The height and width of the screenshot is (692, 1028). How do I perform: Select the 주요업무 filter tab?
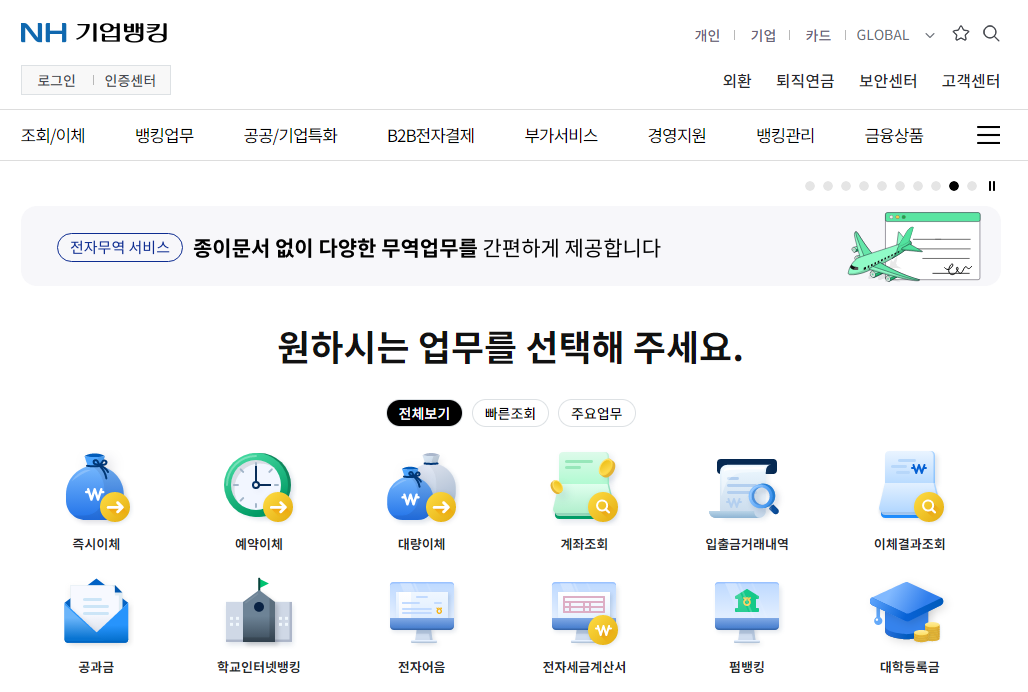tap(597, 413)
